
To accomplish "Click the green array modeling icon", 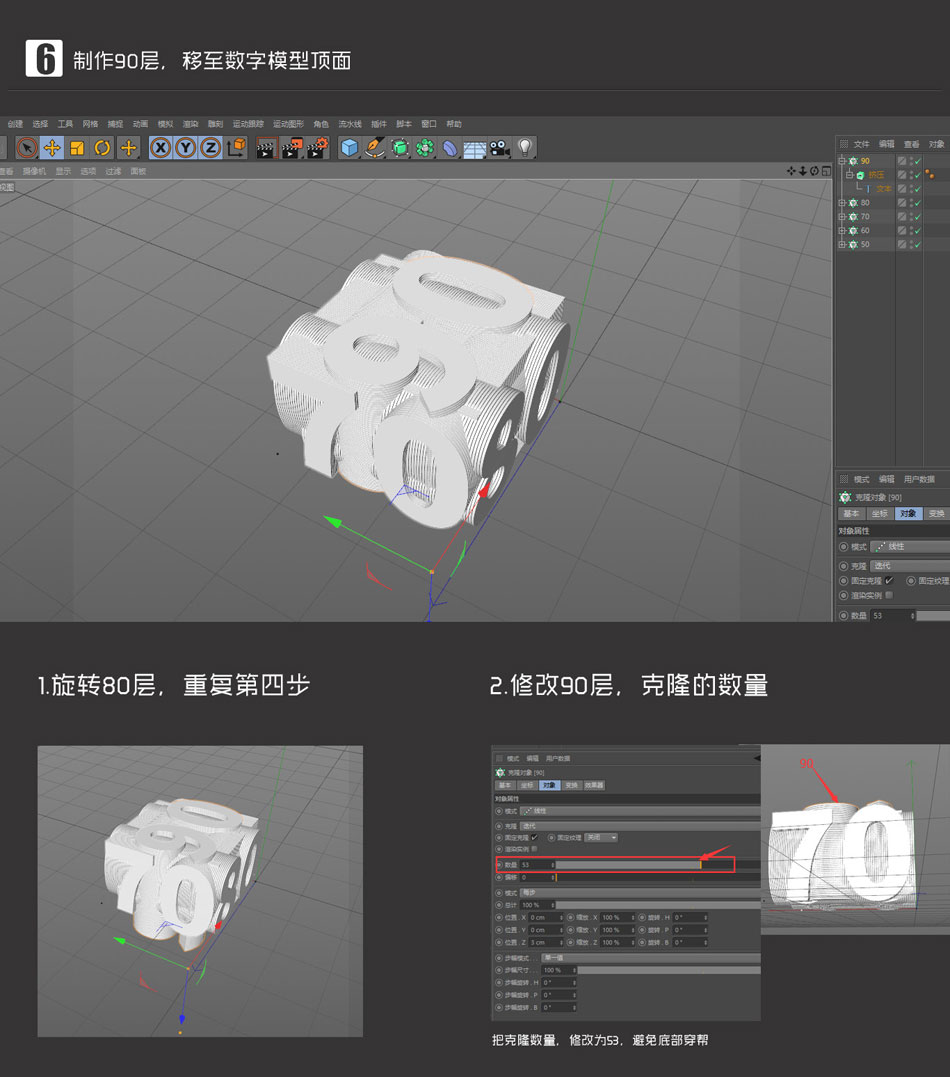I will [425, 148].
